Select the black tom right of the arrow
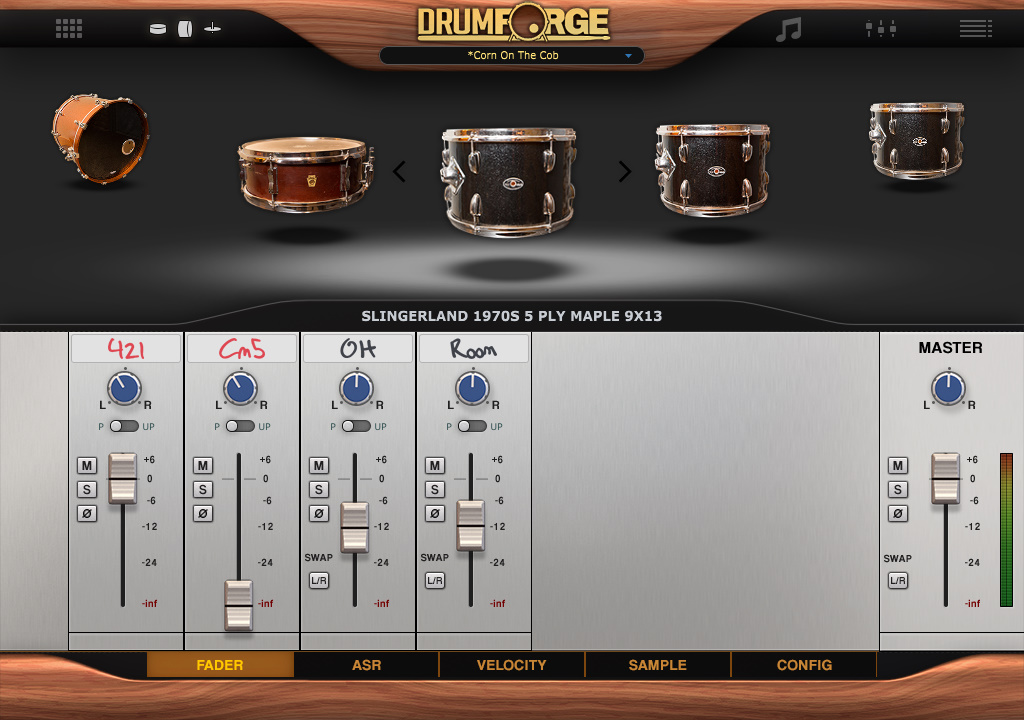The image size is (1024, 720). 713,170
